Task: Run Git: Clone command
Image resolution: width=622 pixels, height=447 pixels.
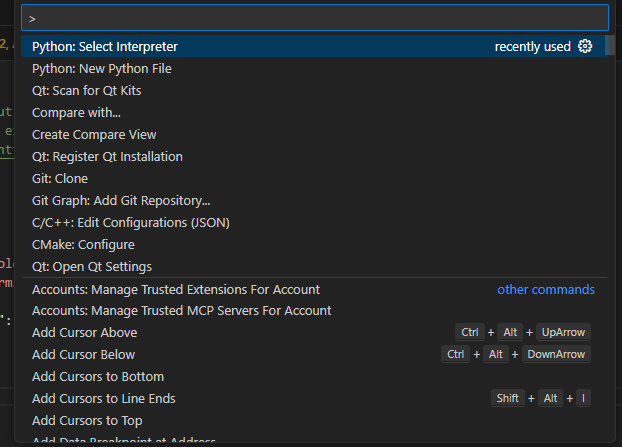Action: 315,178
